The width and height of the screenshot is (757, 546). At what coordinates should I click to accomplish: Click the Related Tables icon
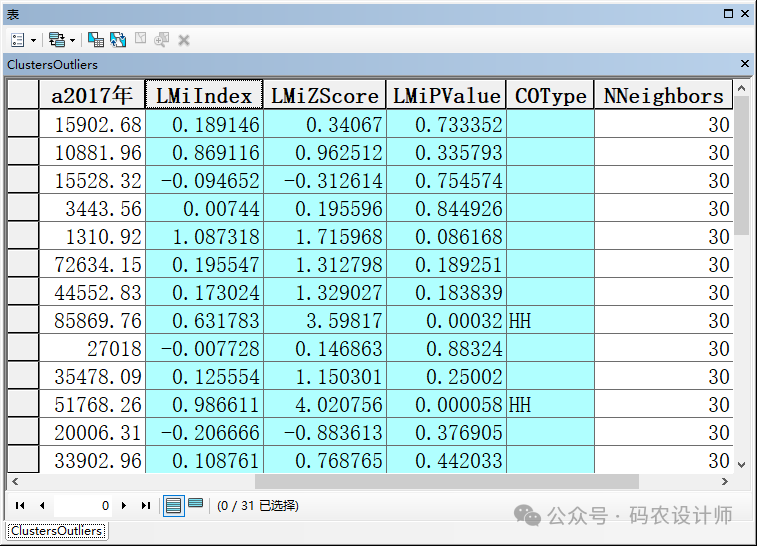point(56,40)
